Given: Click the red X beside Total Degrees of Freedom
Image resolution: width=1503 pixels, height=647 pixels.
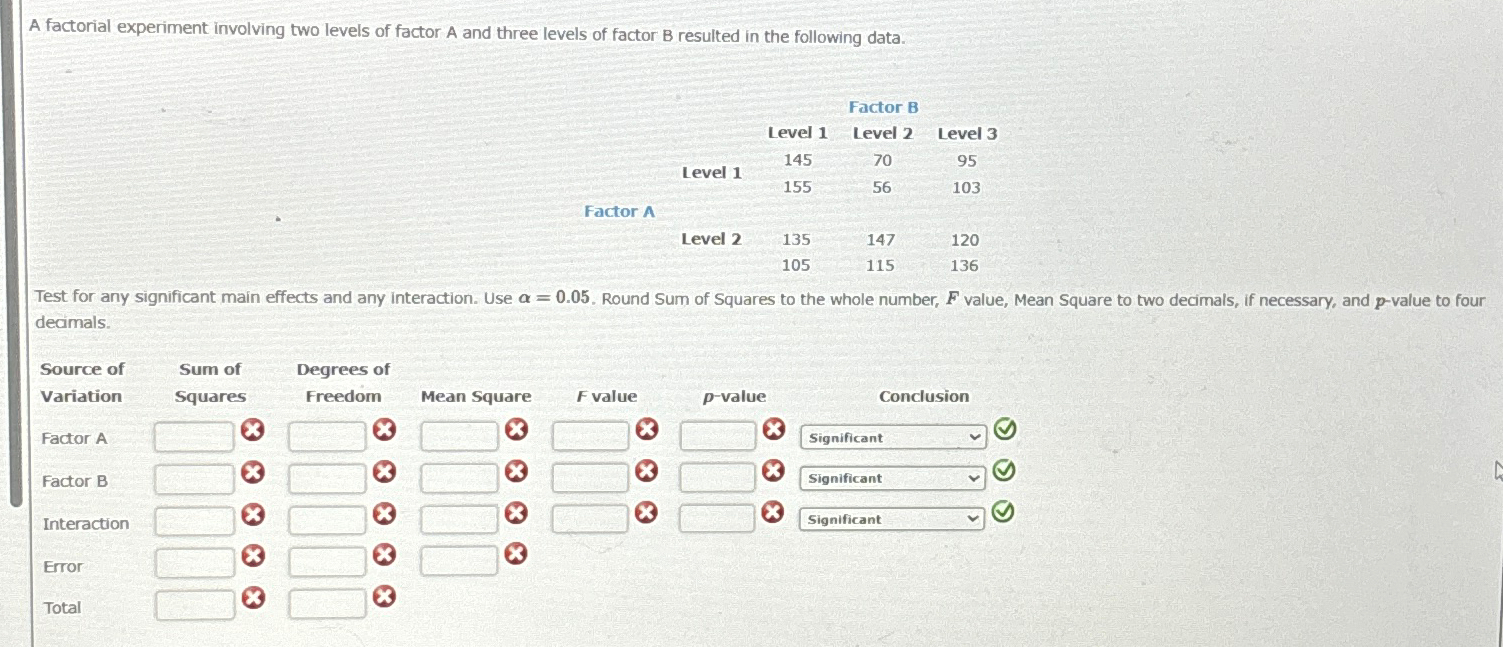Looking at the screenshot, I should (x=386, y=597).
